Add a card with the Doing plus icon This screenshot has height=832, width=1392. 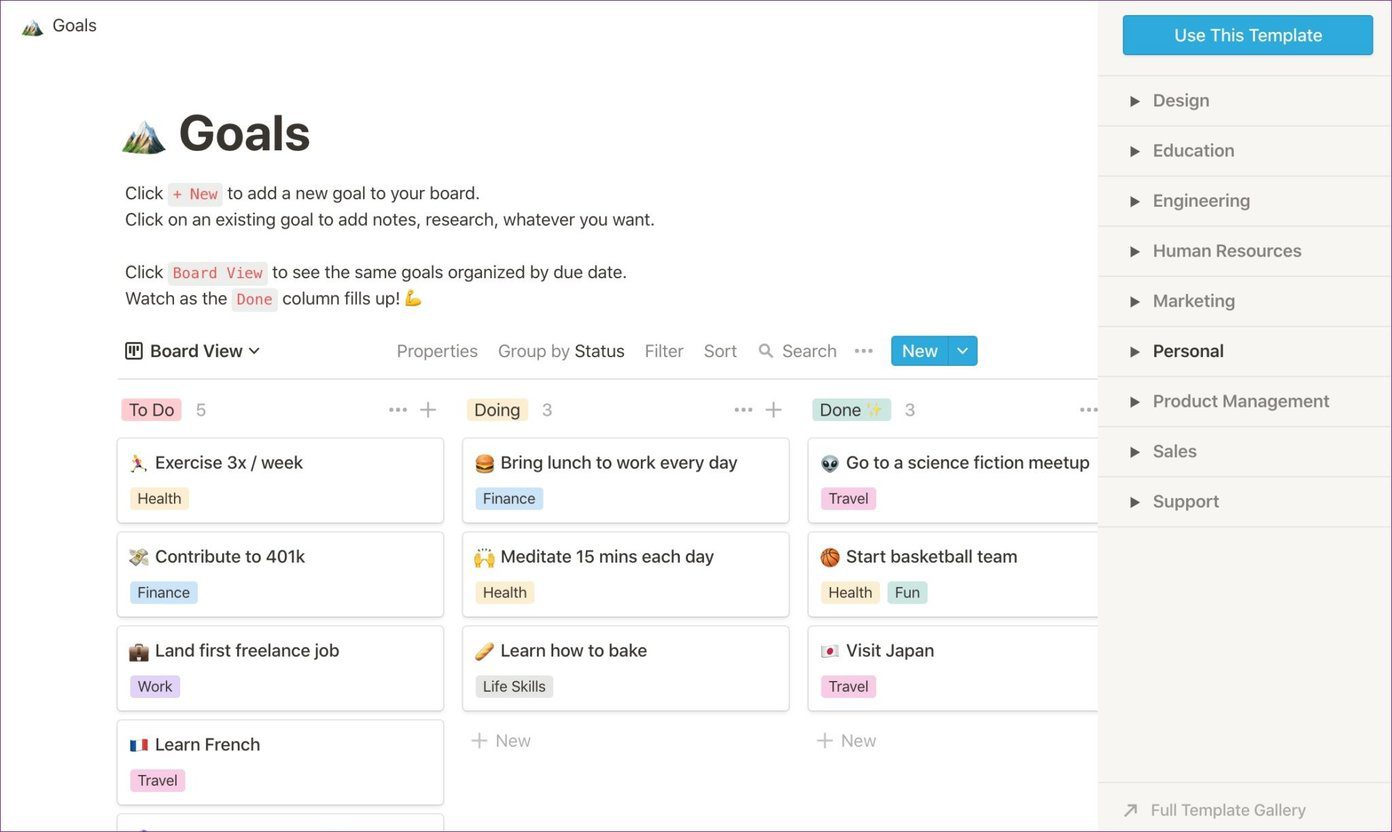point(773,410)
